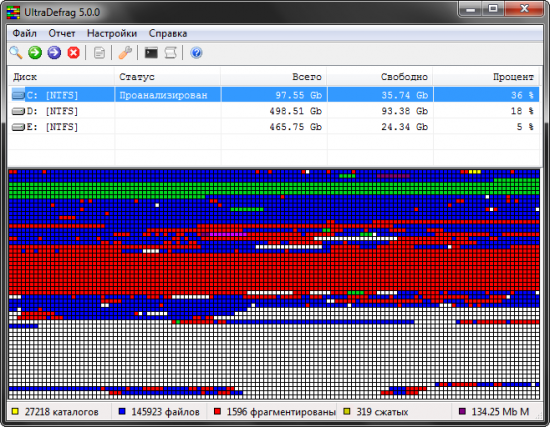Open settings with the wrench icon
Screen dimensions: 550x427
(125, 53)
